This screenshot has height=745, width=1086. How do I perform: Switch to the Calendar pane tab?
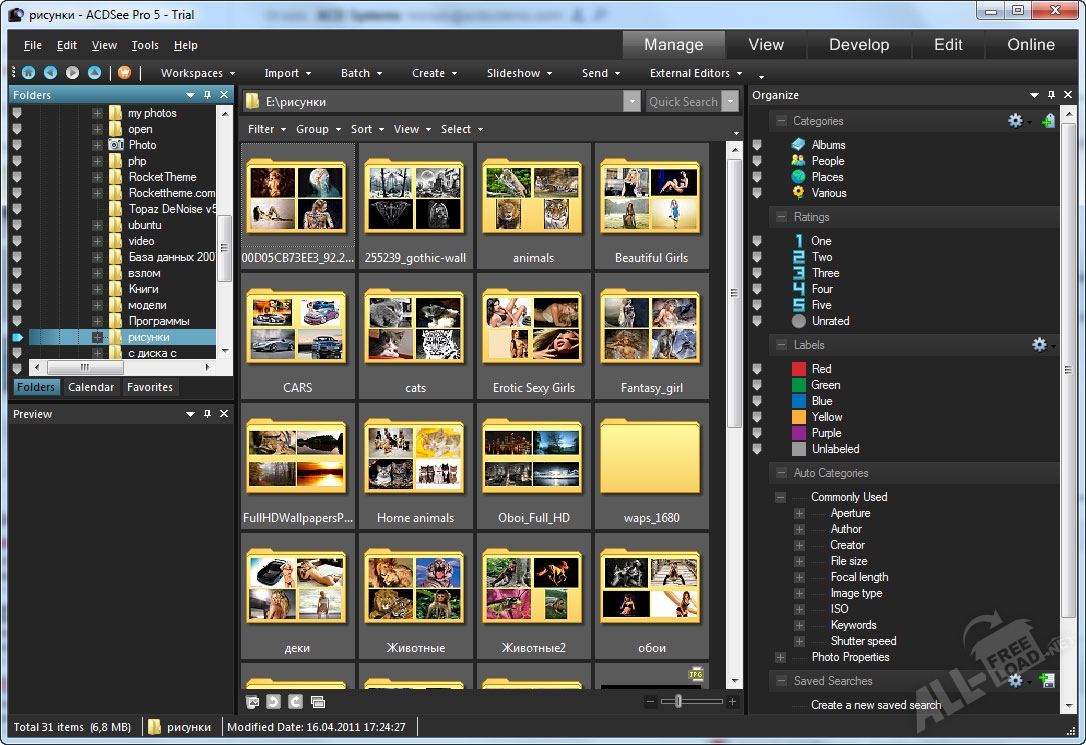(x=91, y=387)
